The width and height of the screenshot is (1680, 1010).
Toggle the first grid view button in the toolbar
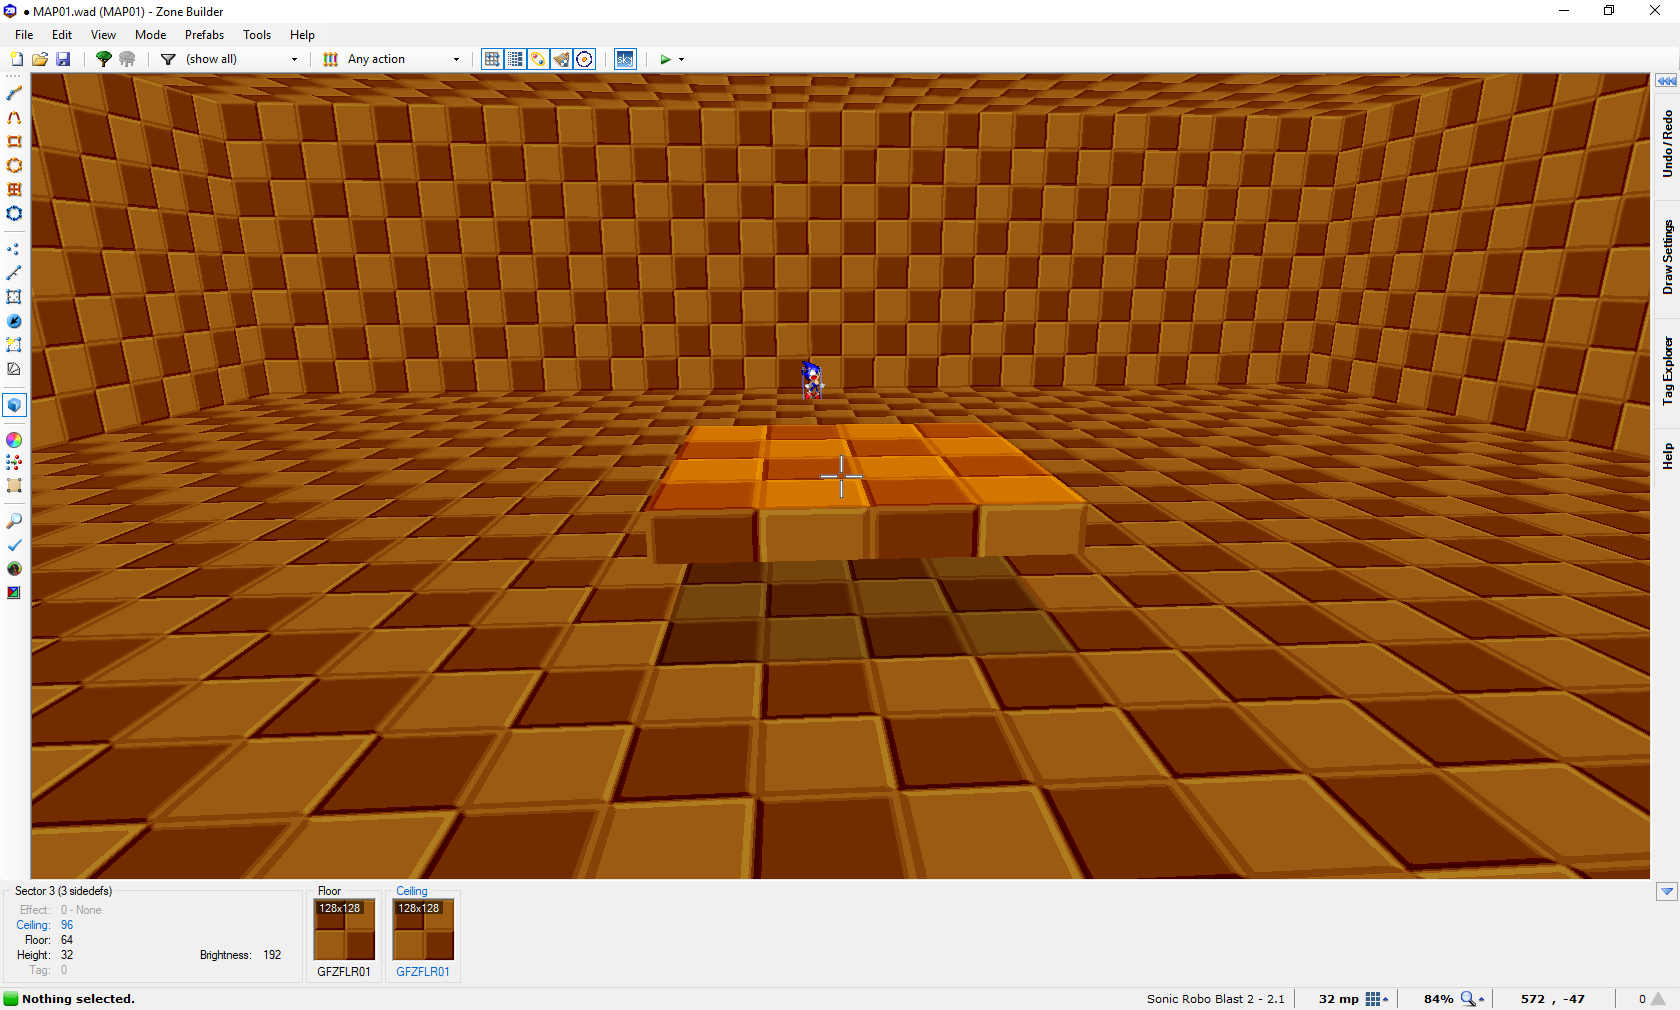[x=492, y=59]
